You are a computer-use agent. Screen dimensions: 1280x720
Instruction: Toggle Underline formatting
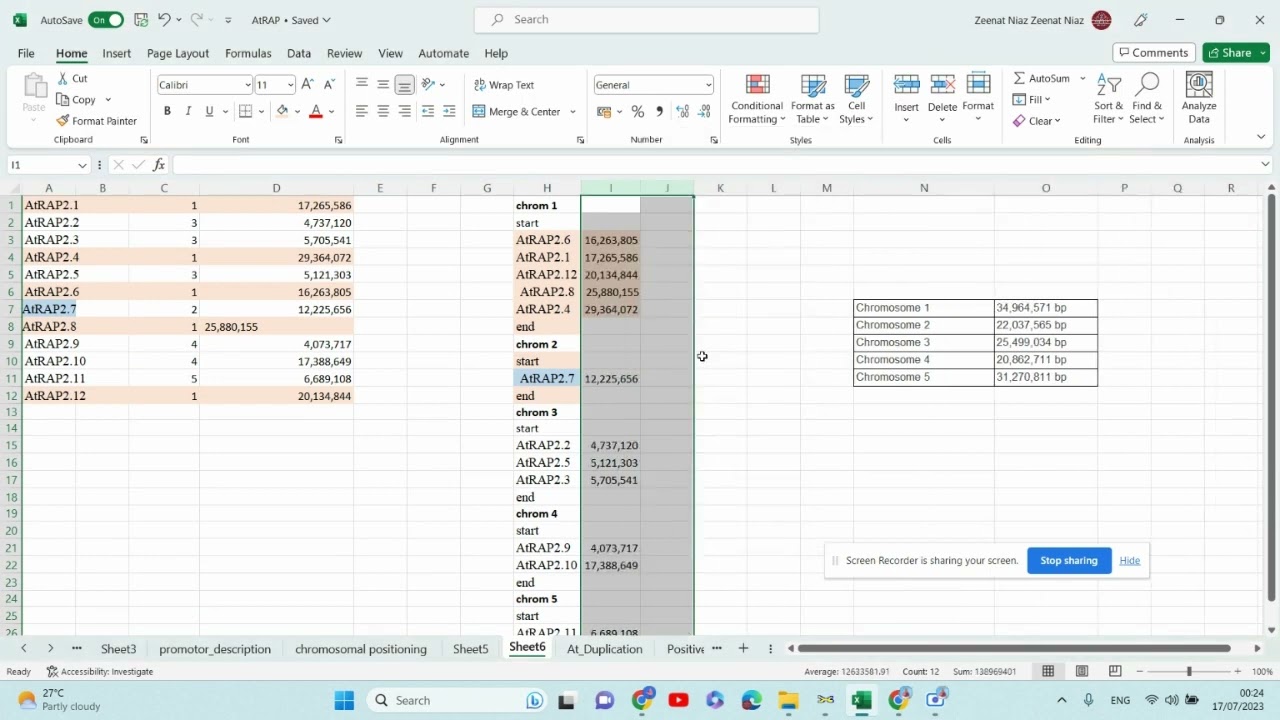click(209, 111)
